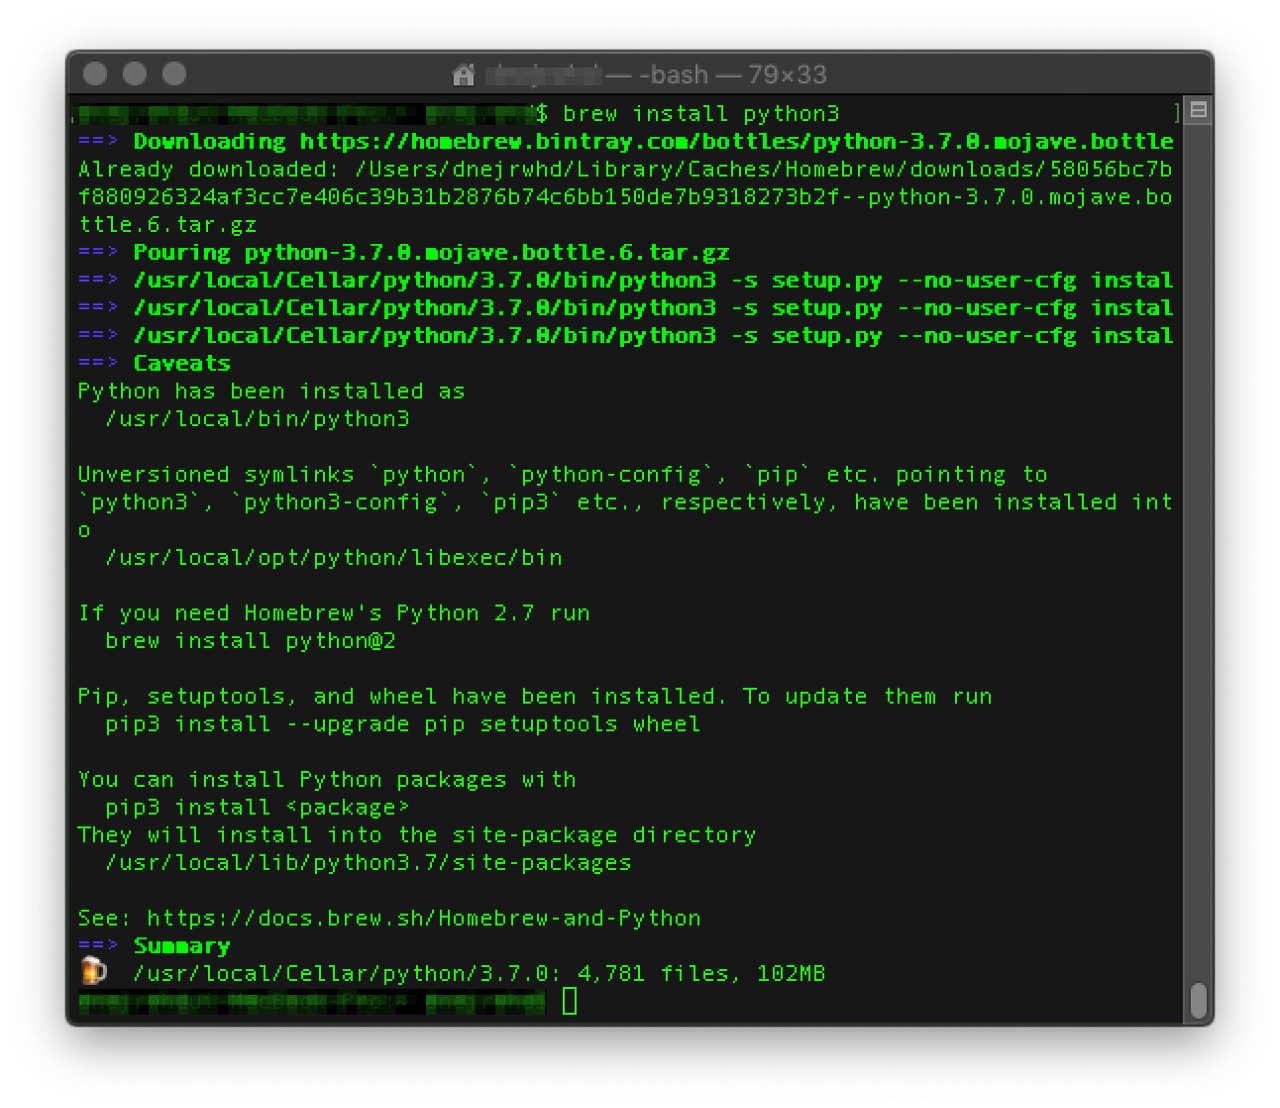This screenshot has width=1280, height=1108.
Task: Open the docs.brew.sh Homebrew-and-Python link
Action: click(424, 918)
